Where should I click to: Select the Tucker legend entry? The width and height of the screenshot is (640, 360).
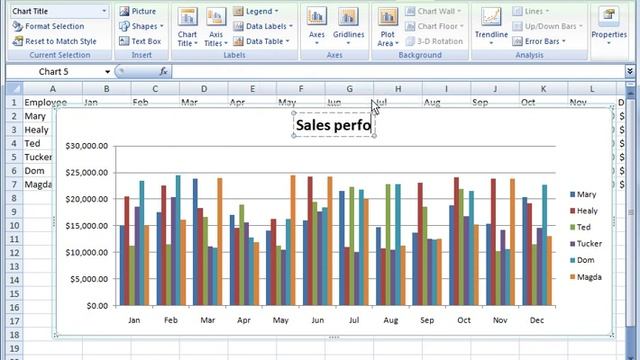(586, 244)
